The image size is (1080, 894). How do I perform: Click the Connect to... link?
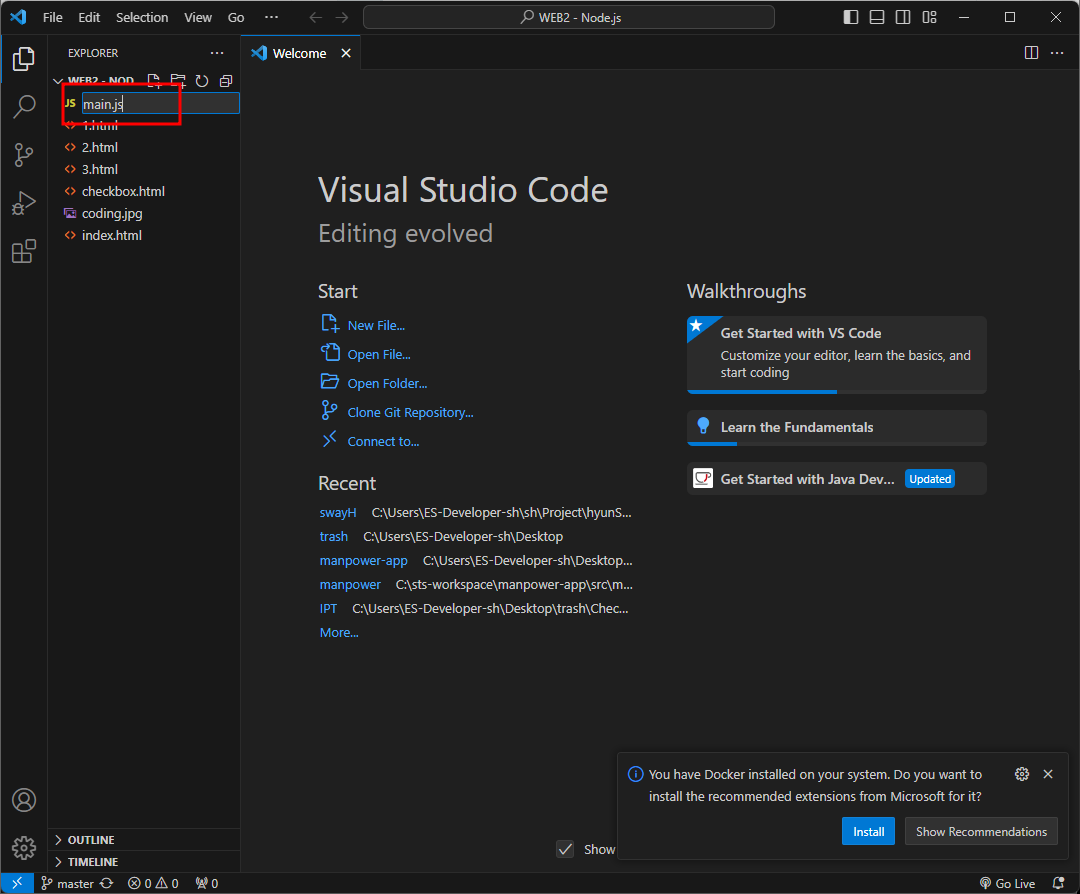383,441
